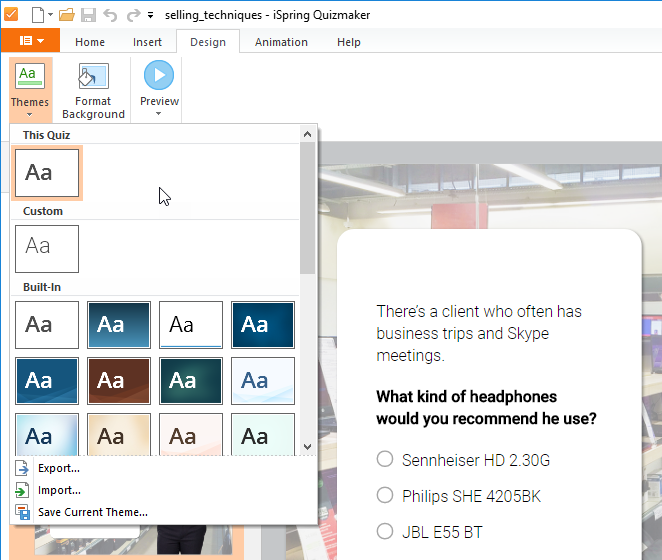Apply the blue wave Built-In theme
This screenshot has width=662, height=560.
tap(47, 381)
